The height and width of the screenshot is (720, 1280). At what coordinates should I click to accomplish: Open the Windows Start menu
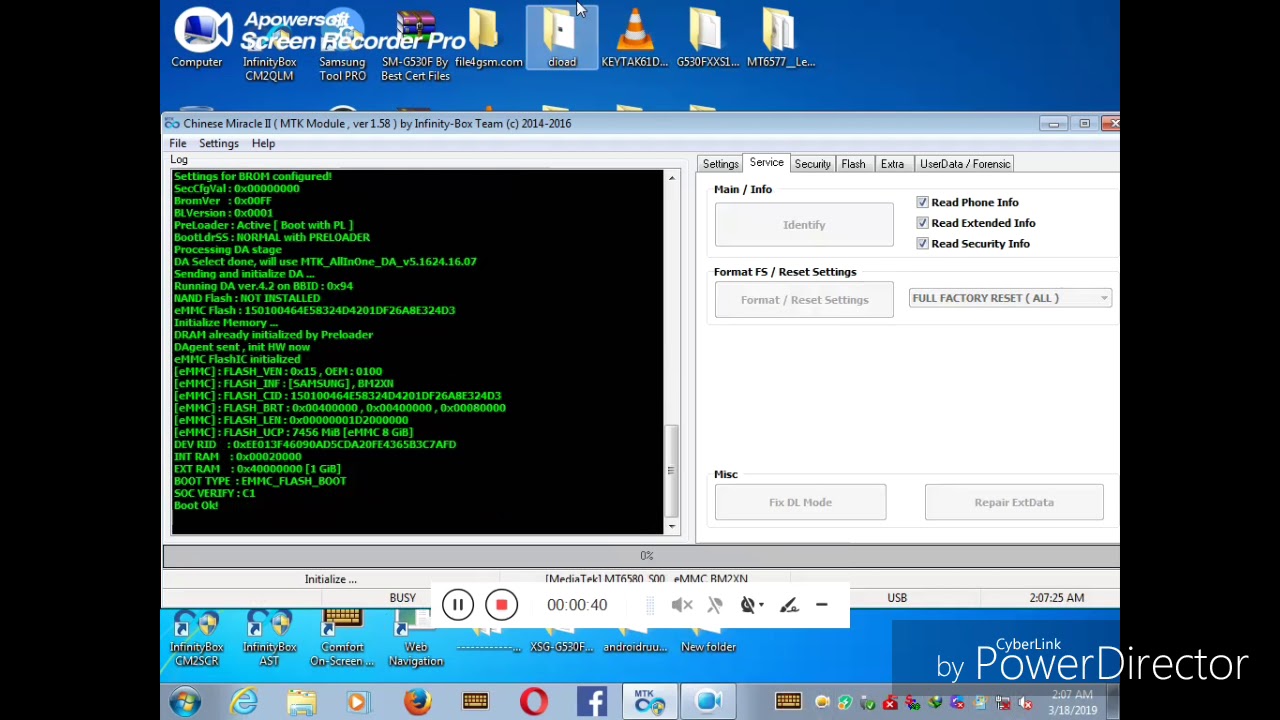[185, 702]
